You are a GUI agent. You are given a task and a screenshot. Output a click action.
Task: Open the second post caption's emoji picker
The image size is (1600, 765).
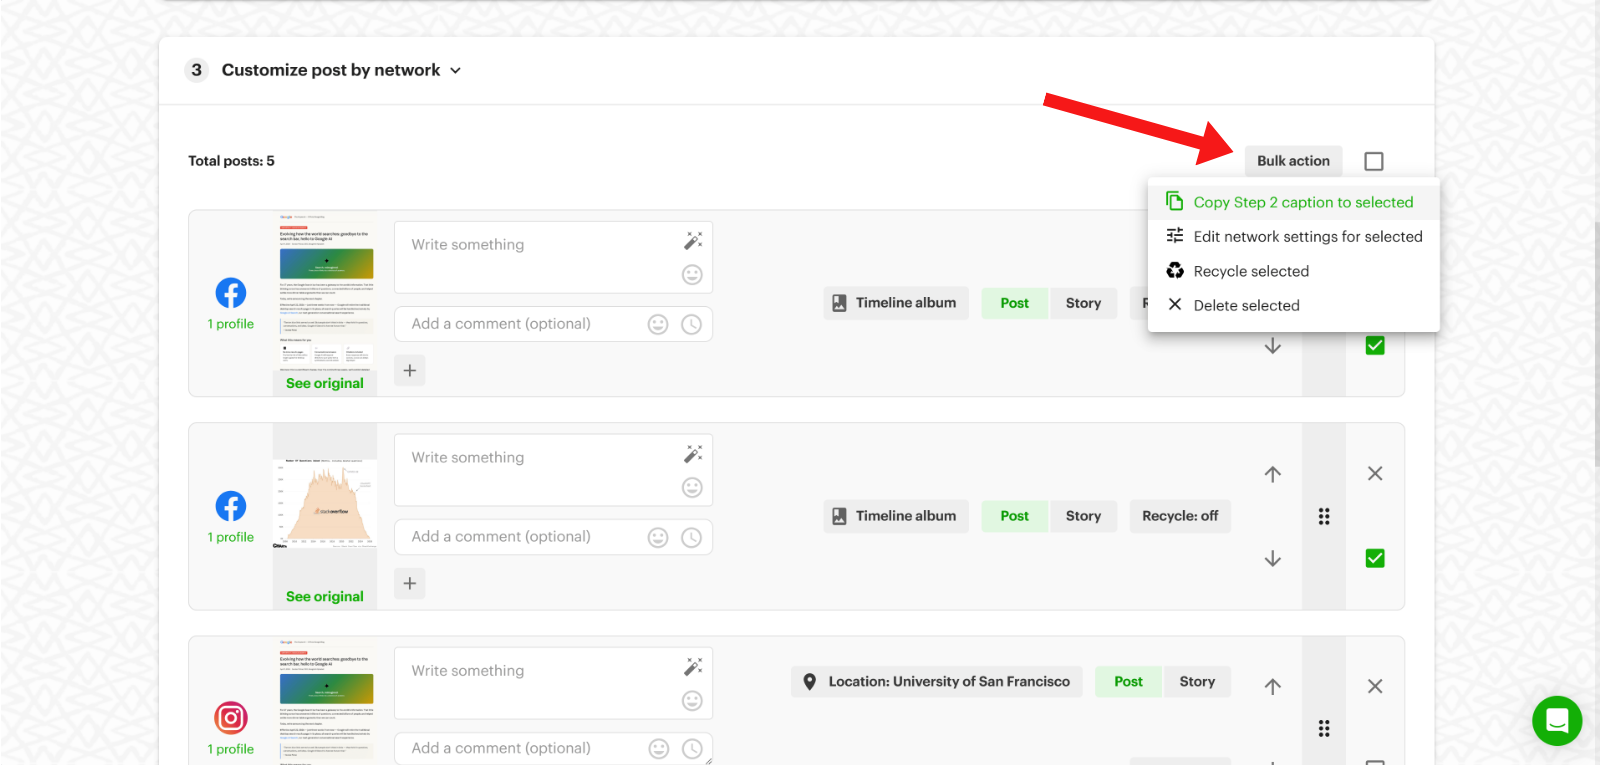click(x=692, y=487)
